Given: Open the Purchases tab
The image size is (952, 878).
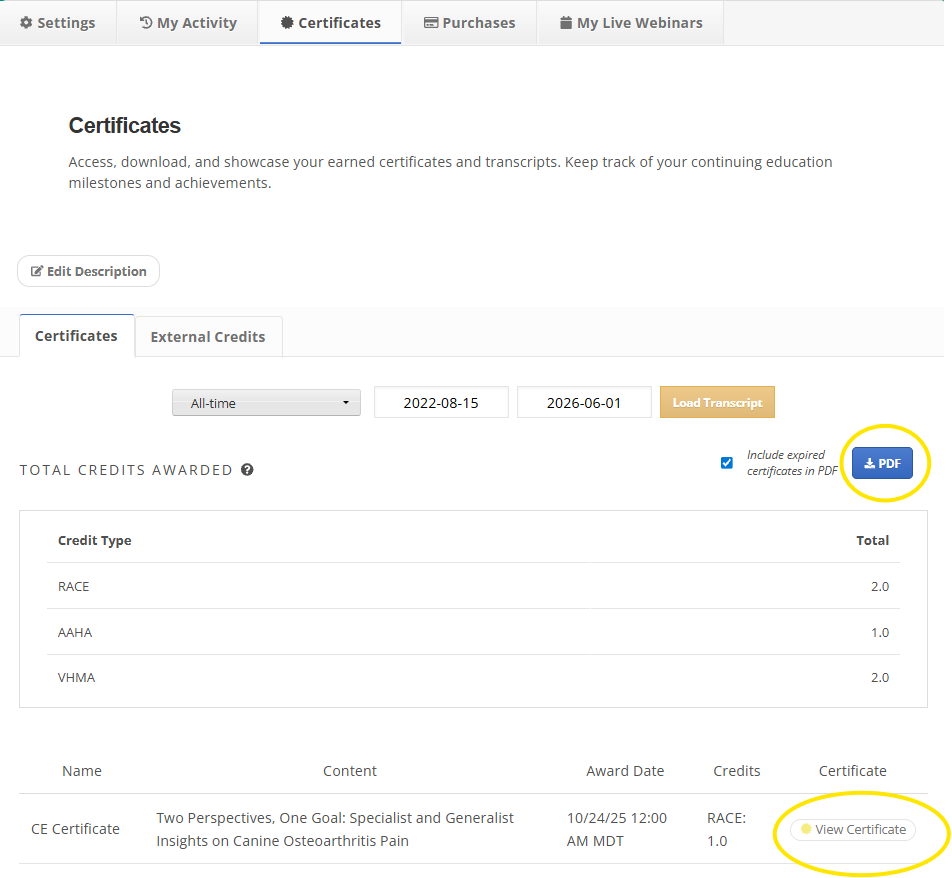Looking at the screenshot, I should click(x=469, y=23).
